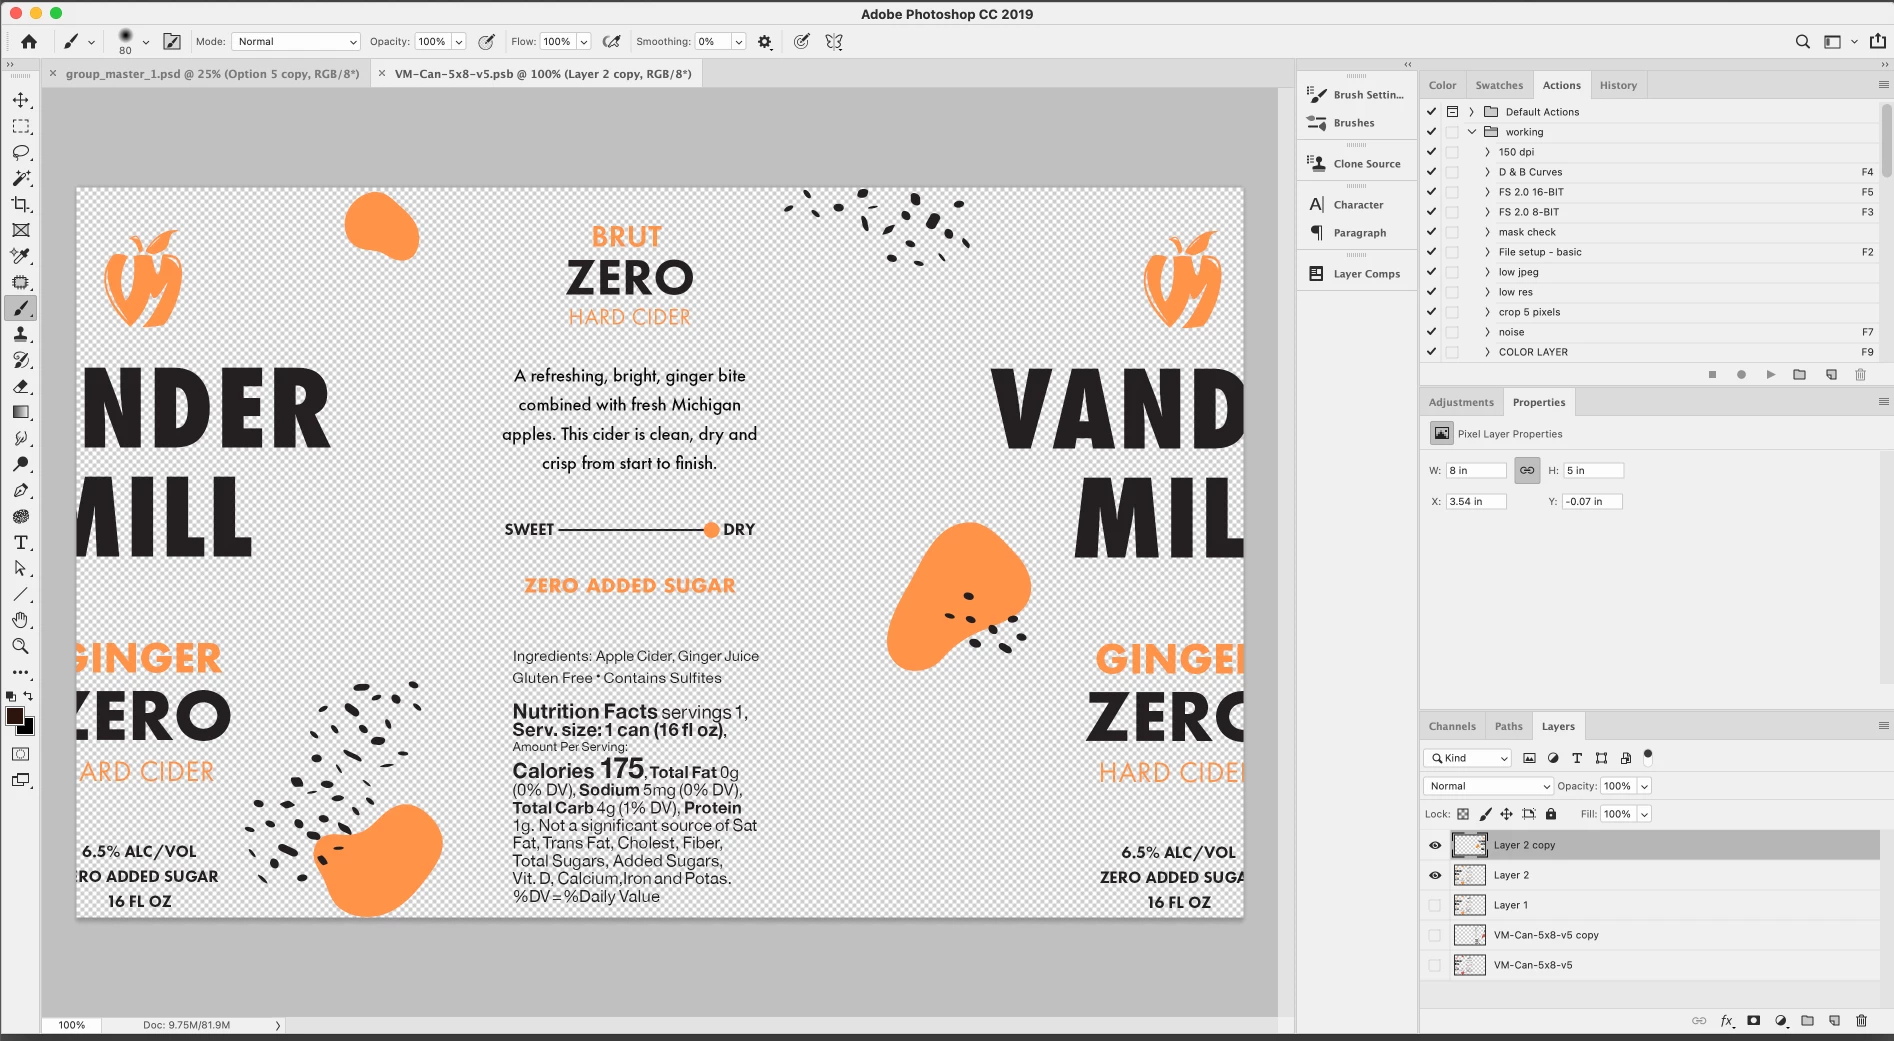Hide the Layer 2 layer
The height and width of the screenshot is (1041, 1894).
[x=1435, y=875]
